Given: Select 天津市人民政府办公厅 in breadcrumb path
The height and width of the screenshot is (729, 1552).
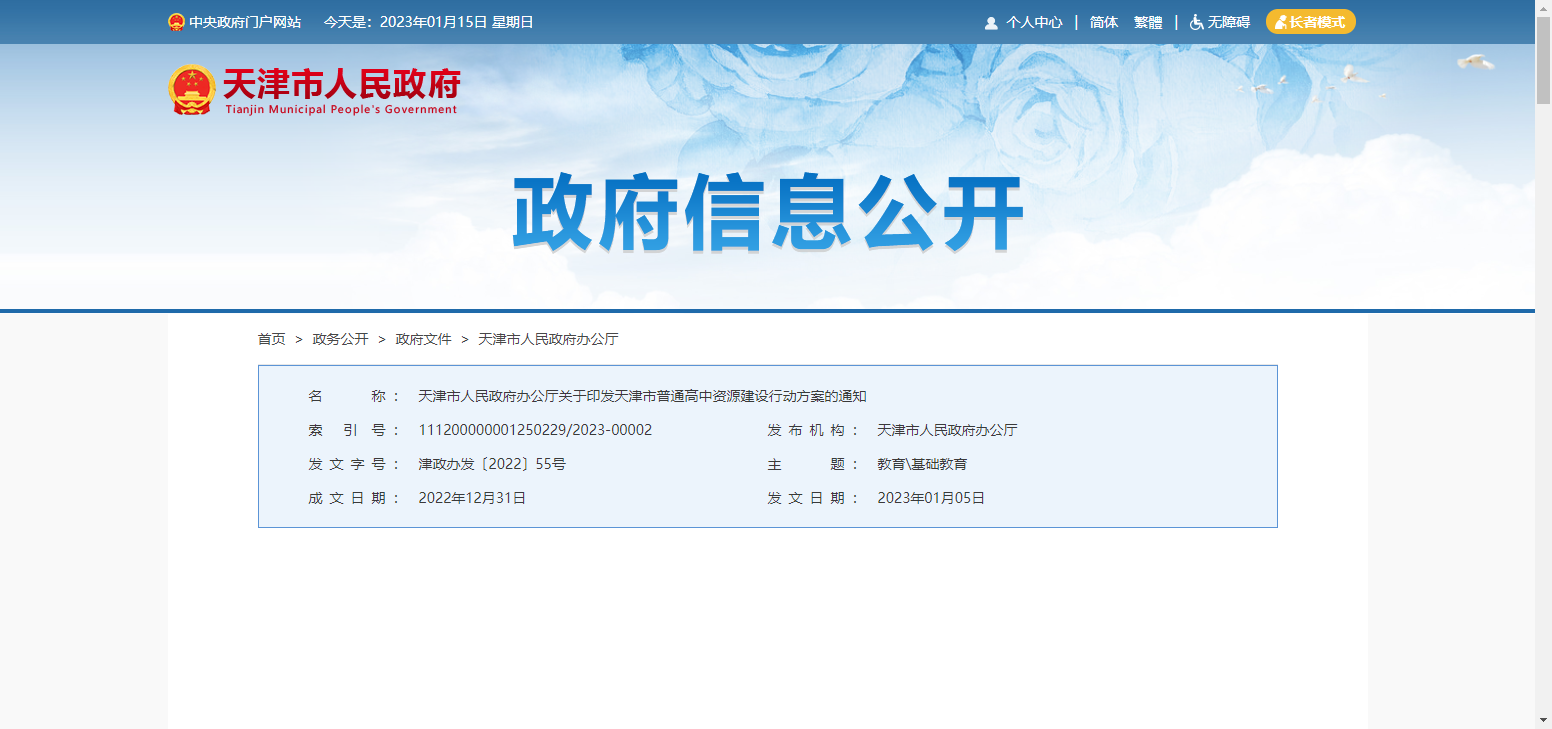Looking at the screenshot, I should pyautogui.click(x=548, y=339).
